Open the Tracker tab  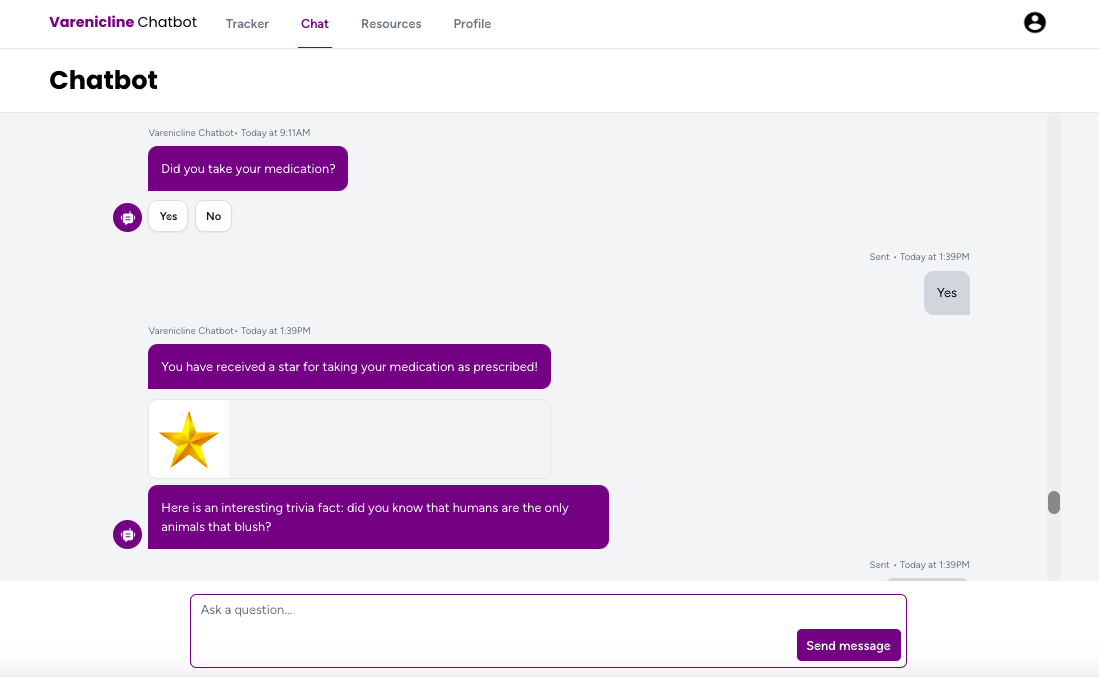click(247, 24)
